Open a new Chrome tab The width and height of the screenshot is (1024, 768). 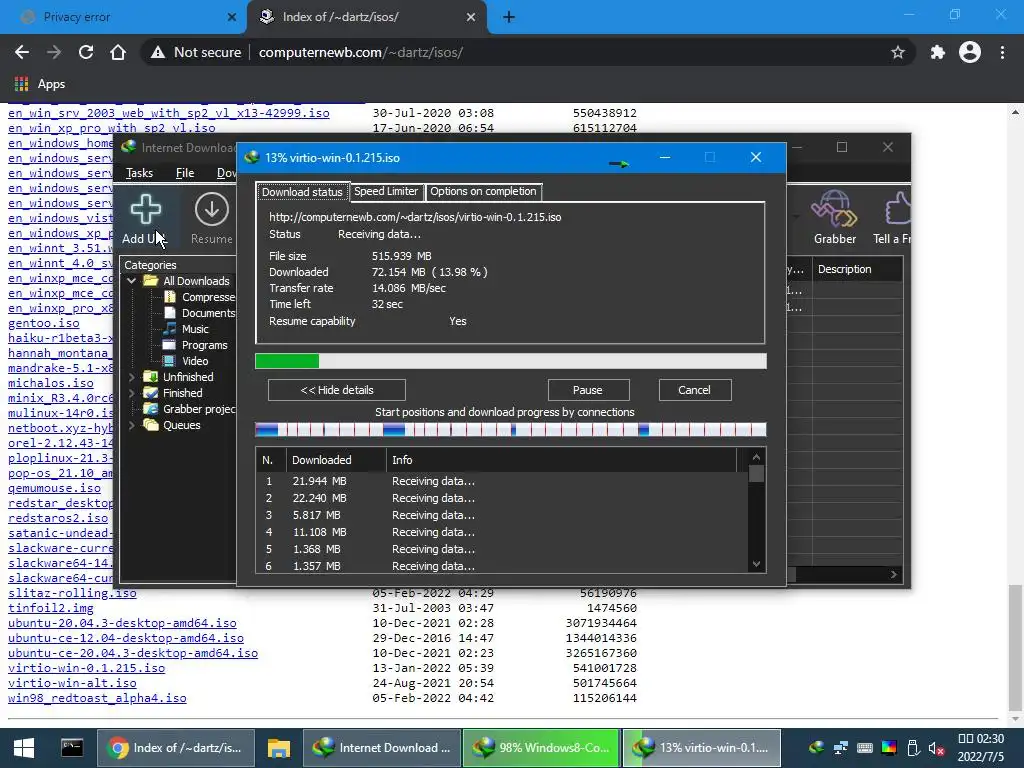[x=509, y=17]
